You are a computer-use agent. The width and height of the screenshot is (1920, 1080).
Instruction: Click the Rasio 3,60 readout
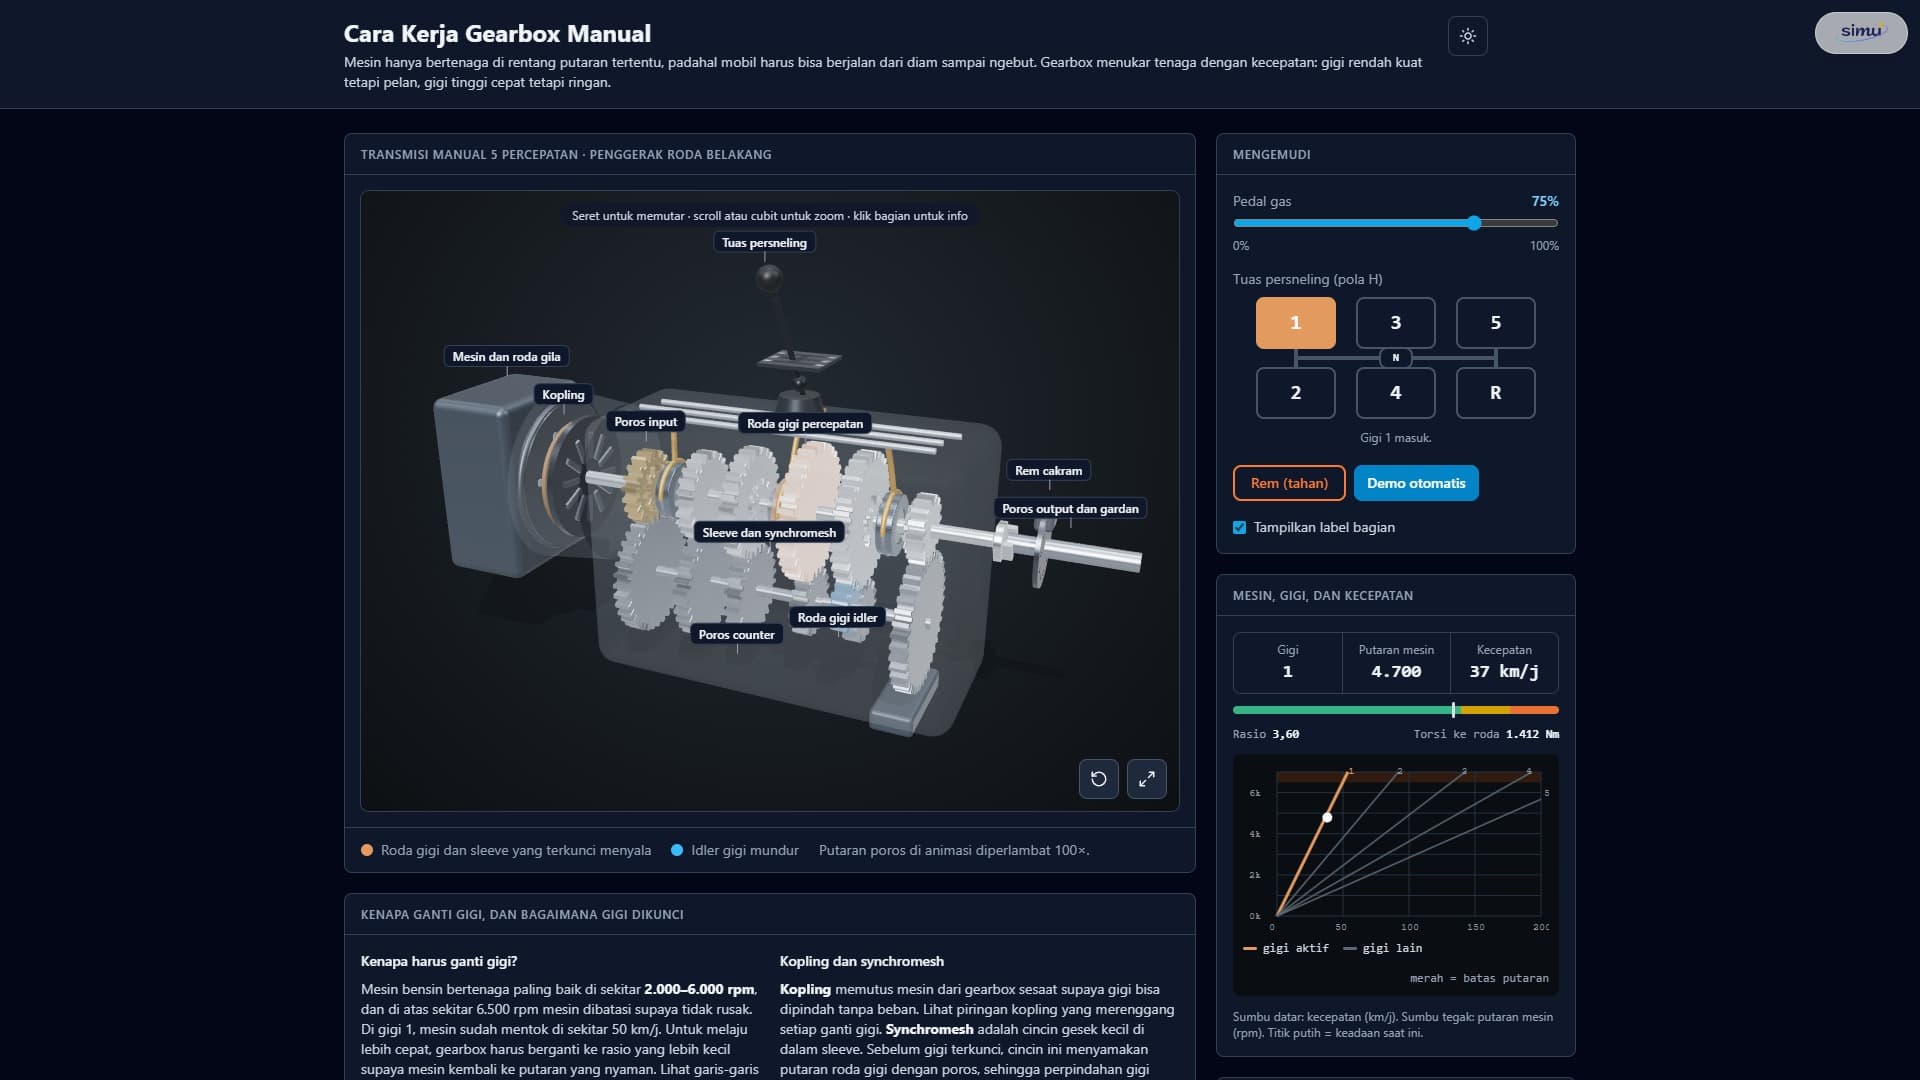[x=1266, y=734]
